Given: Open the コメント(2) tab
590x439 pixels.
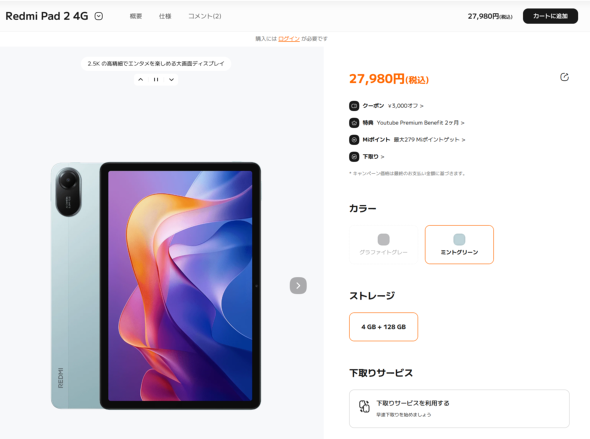Looking at the screenshot, I should 205,16.
